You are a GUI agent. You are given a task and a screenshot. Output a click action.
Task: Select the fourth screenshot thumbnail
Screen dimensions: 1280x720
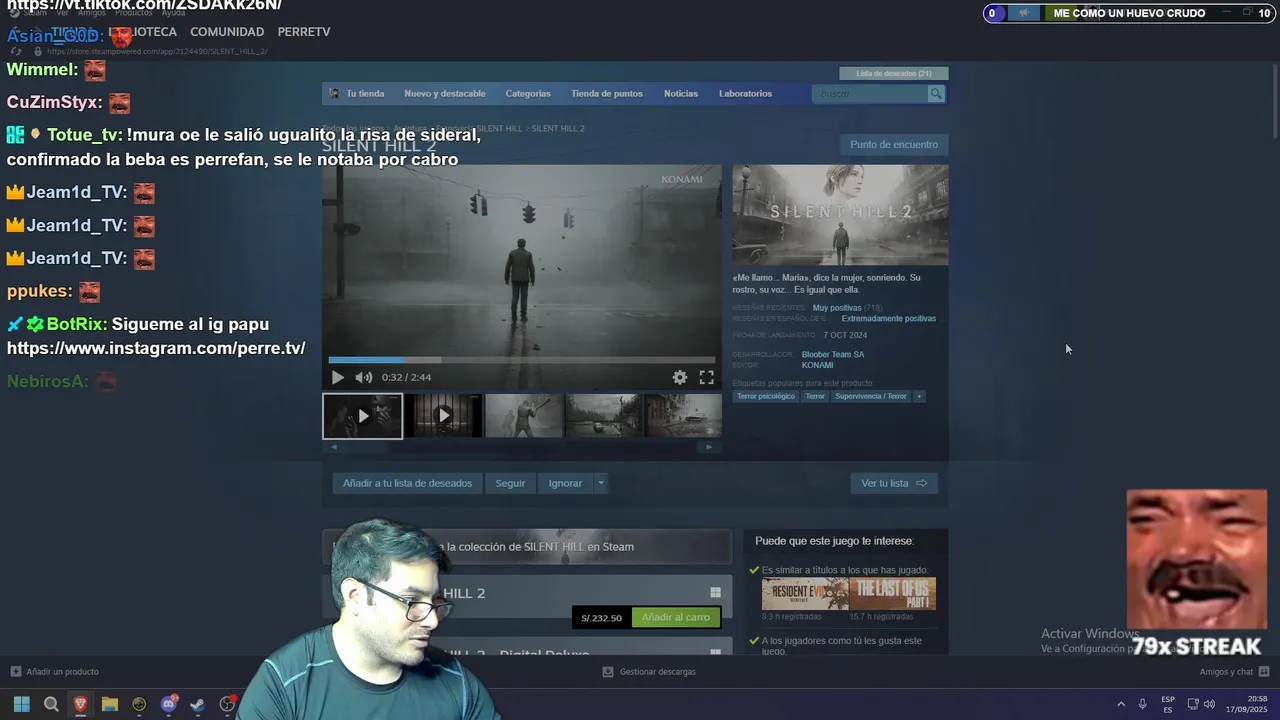pos(604,416)
